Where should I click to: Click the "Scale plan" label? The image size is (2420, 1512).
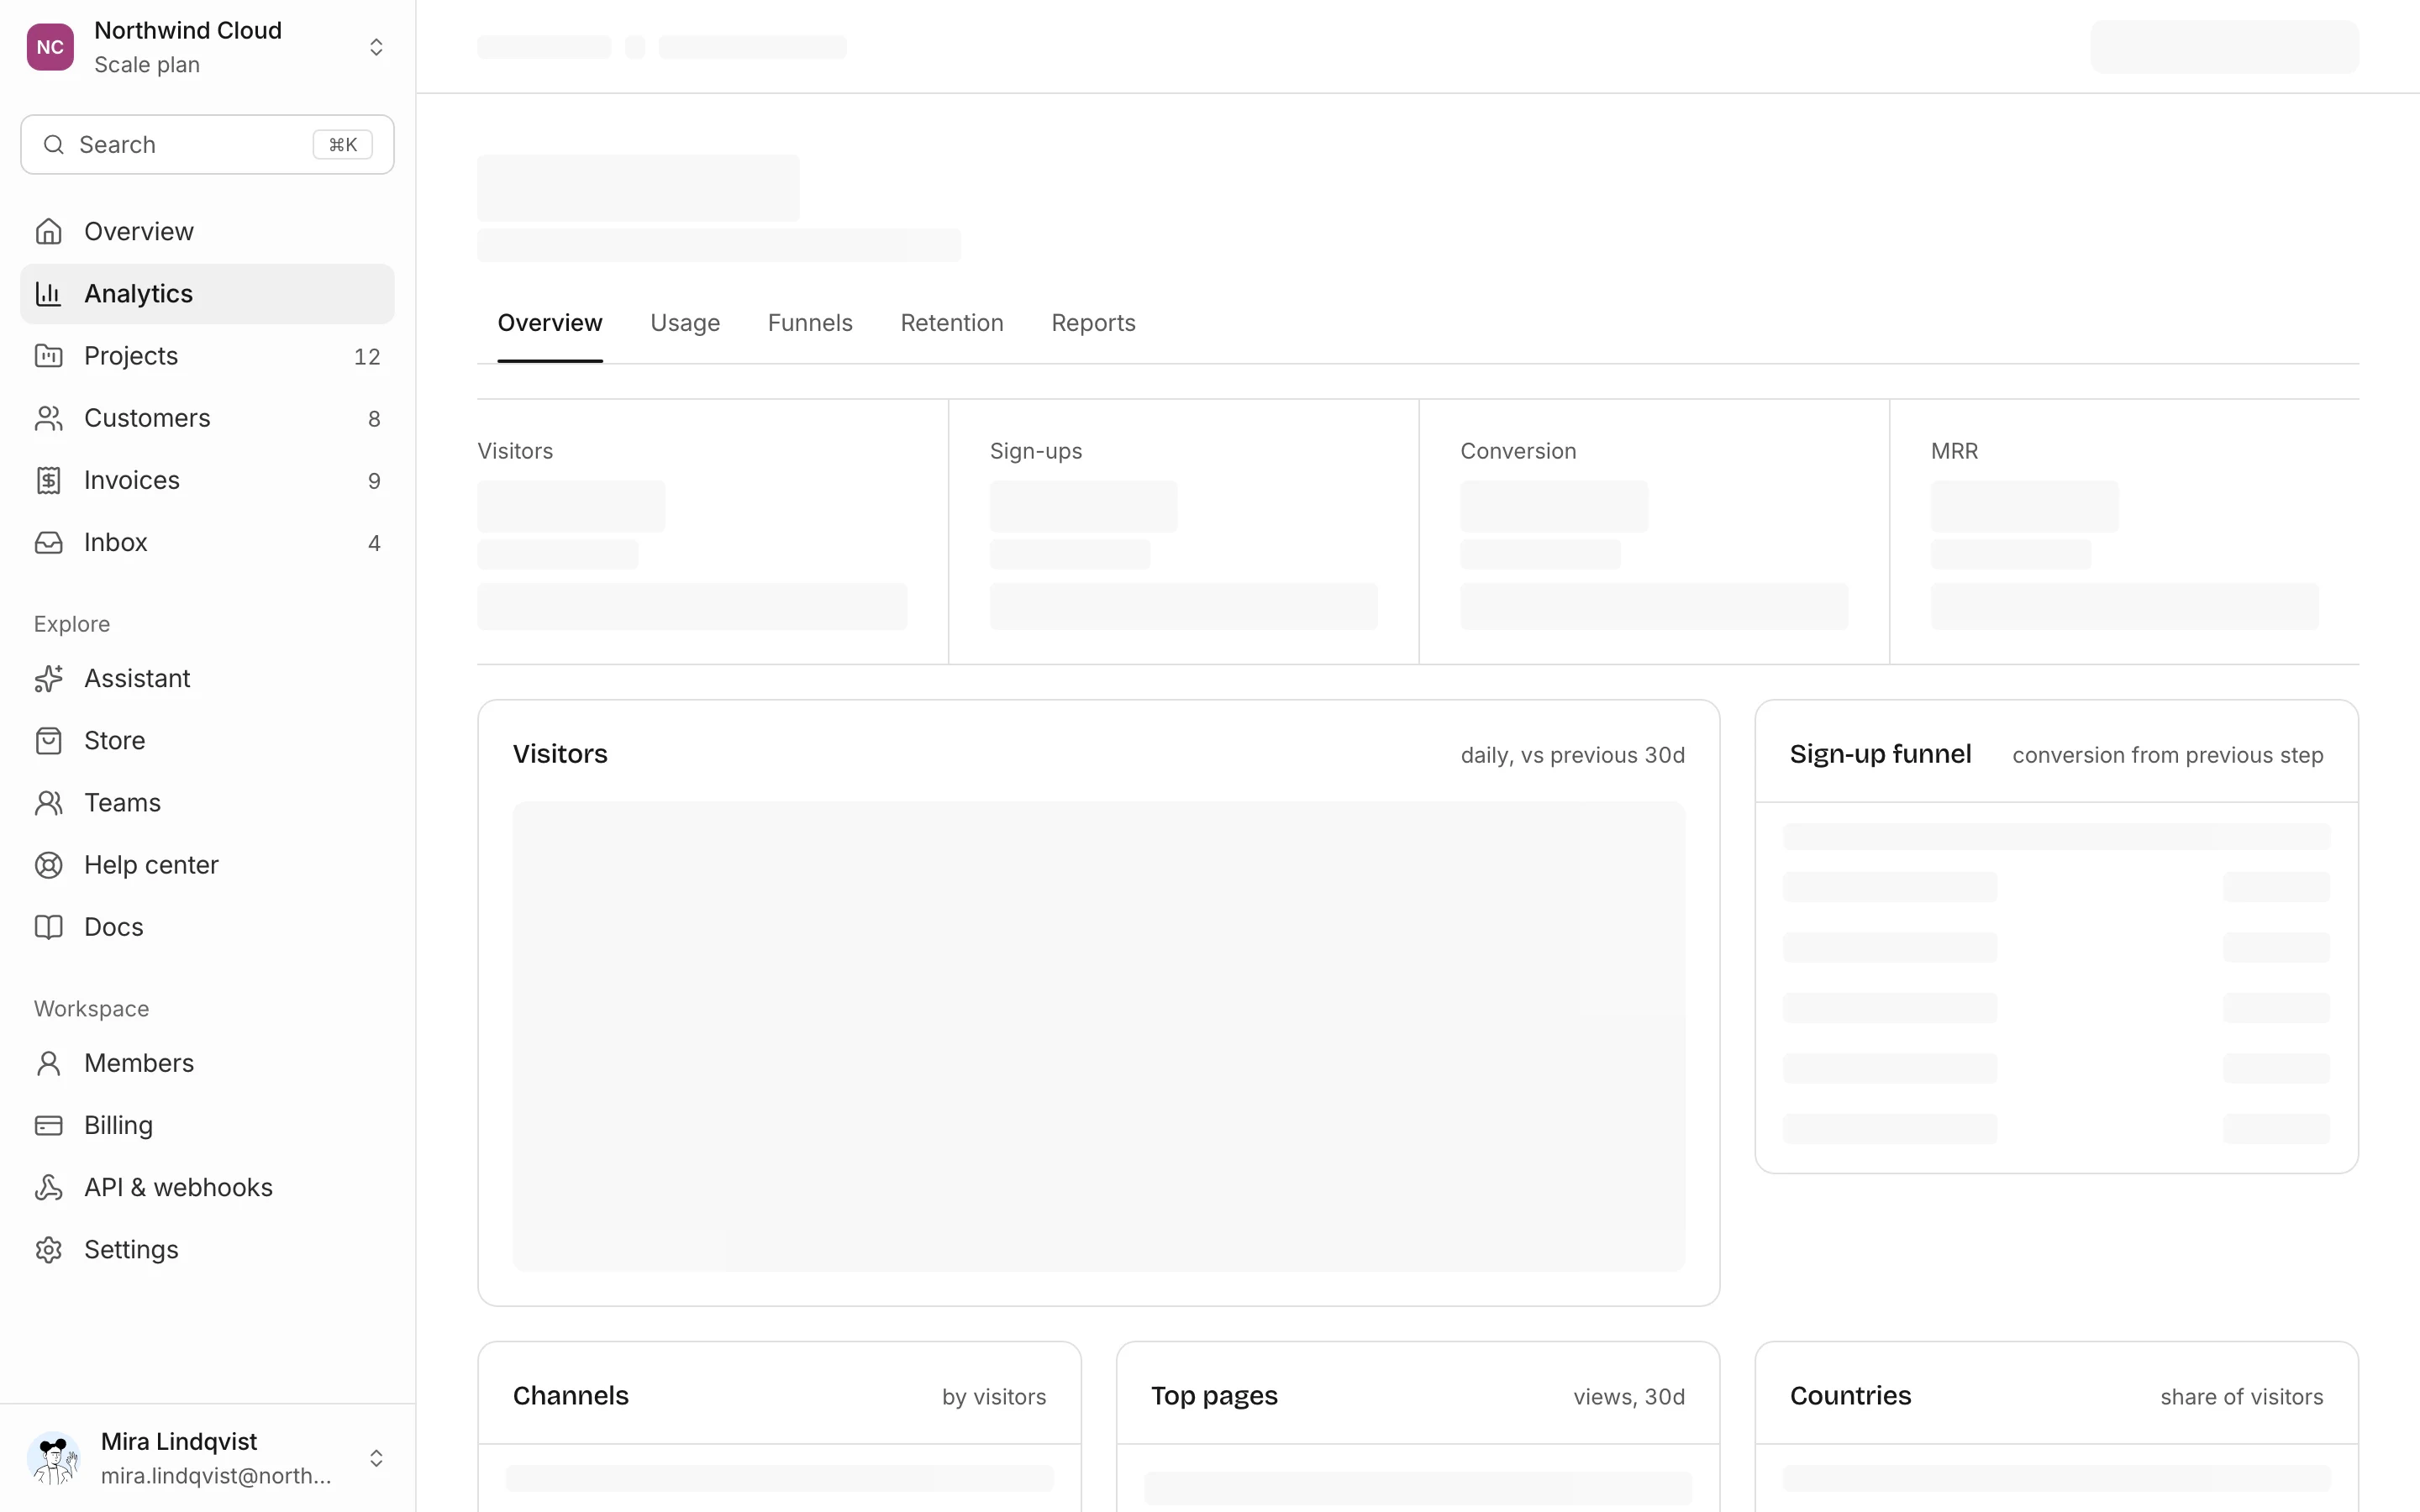pyautogui.click(x=147, y=65)
